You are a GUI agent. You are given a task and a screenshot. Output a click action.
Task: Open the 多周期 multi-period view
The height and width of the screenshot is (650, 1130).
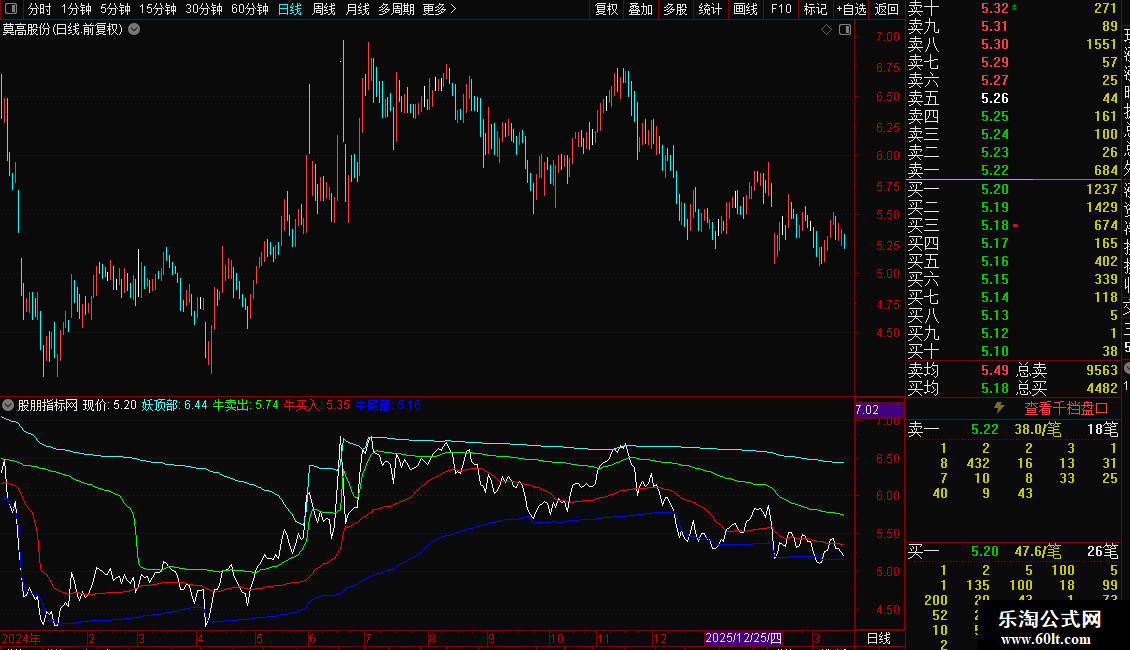pos(396,9)
